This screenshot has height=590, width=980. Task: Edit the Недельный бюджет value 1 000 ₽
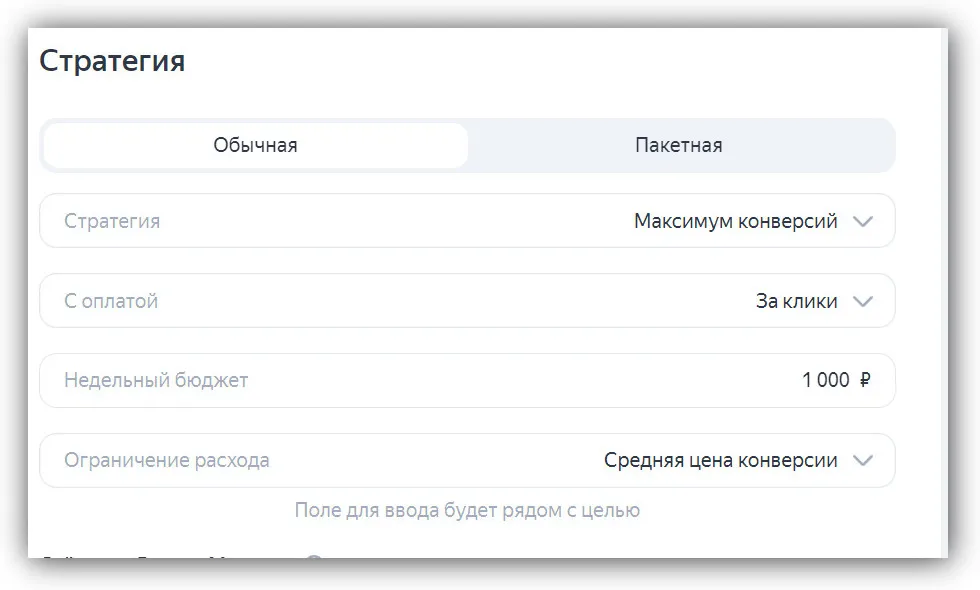[468, 380]
